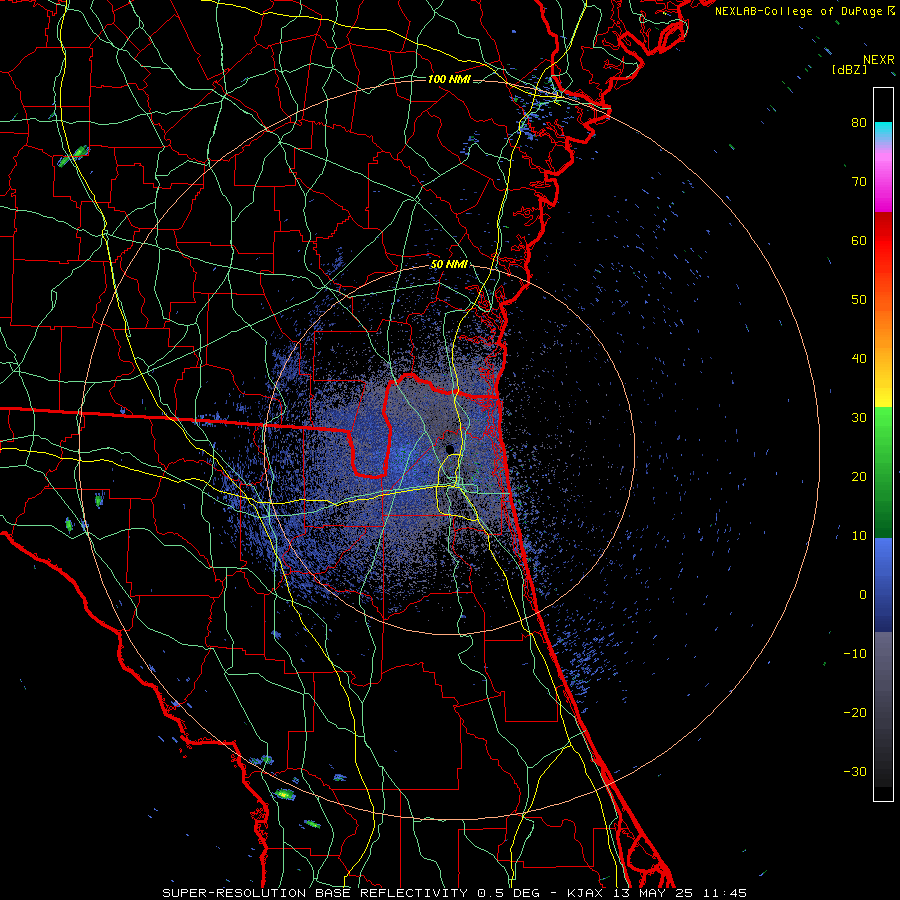This screenshot has height=900, width=900.
Task: Click the -10 value on the dBZ scale
Action: [x=855, y=654]
